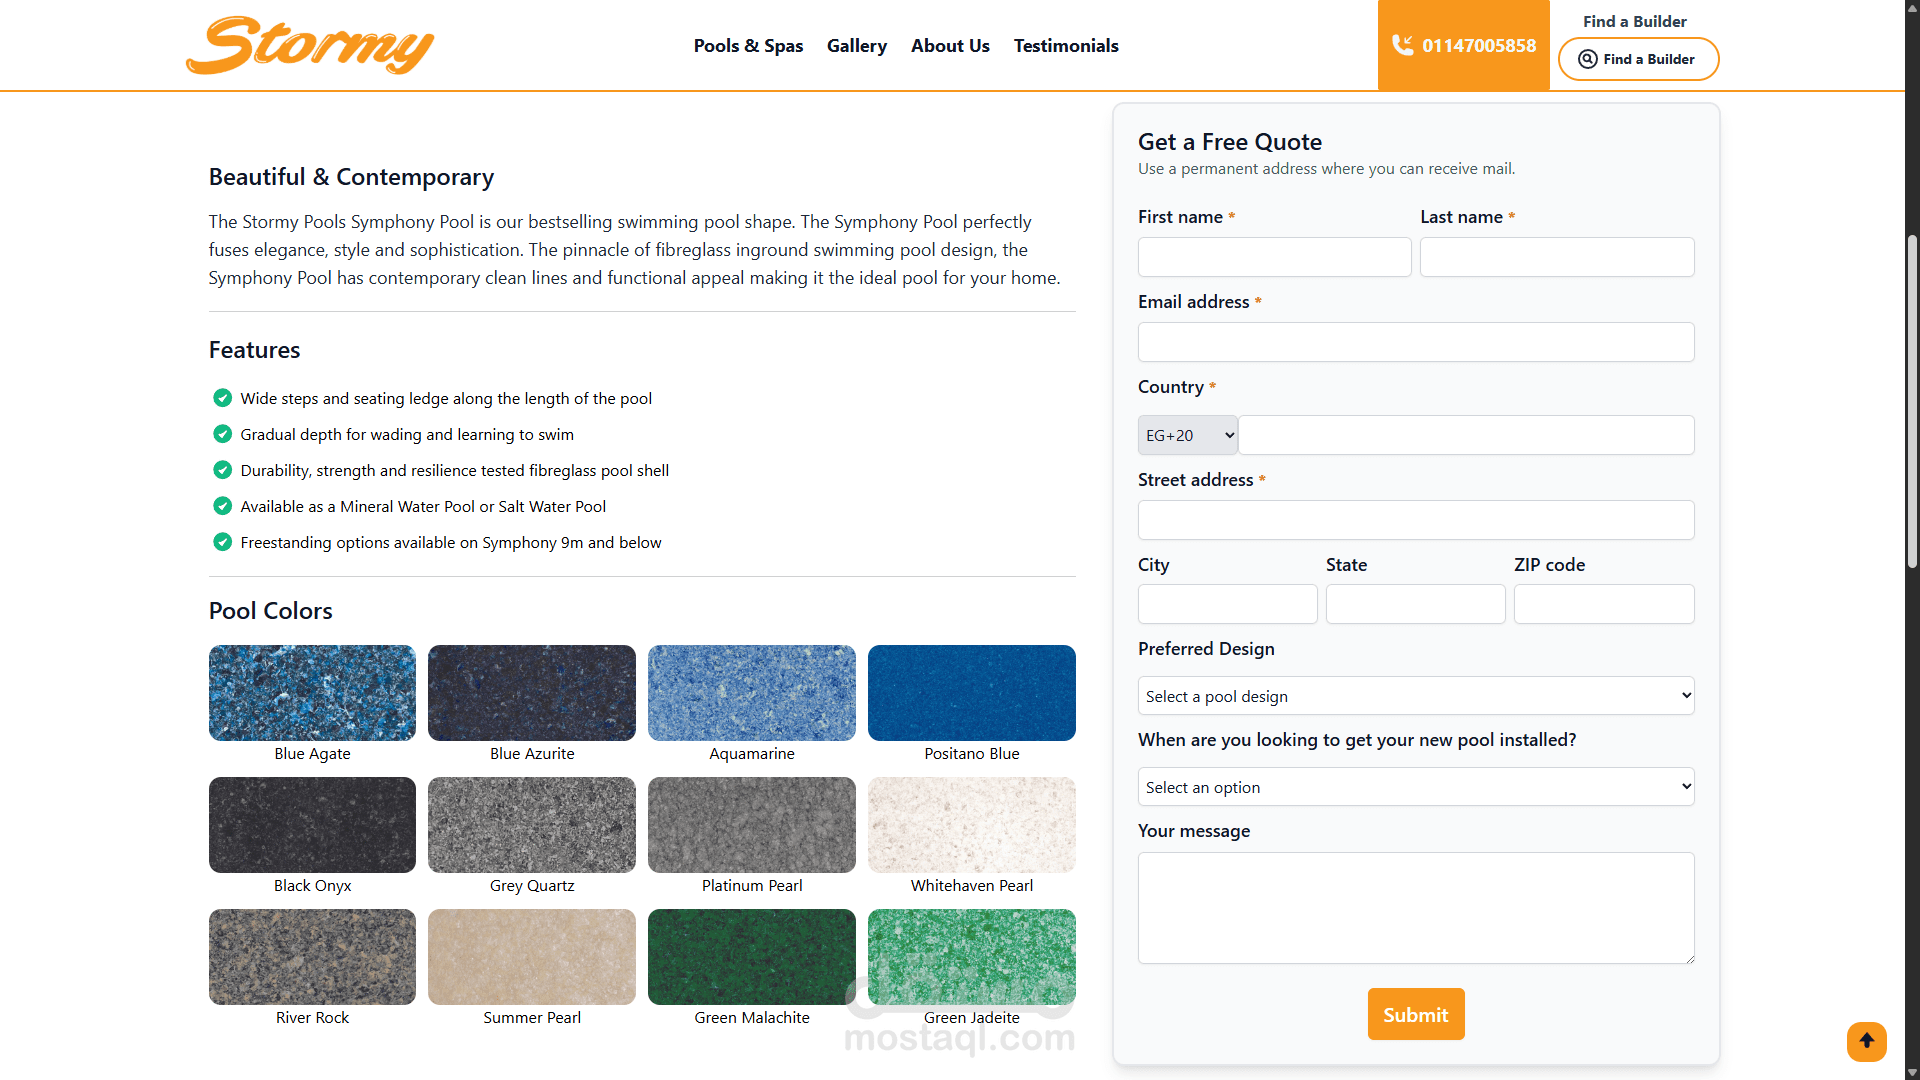This screenshot has width=1920, height=1080.
Task: Select the Blue Agate color swatch
Action: coord(312,693)
